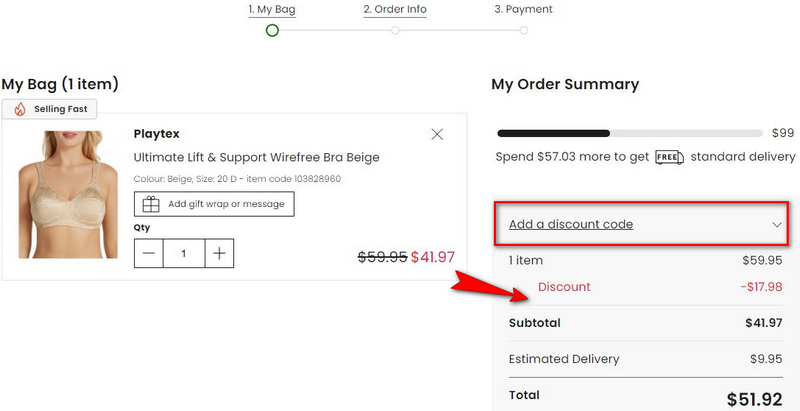Decrease quantity with the minus button
This screenshot has height=411, width=800.
(149, 253)
